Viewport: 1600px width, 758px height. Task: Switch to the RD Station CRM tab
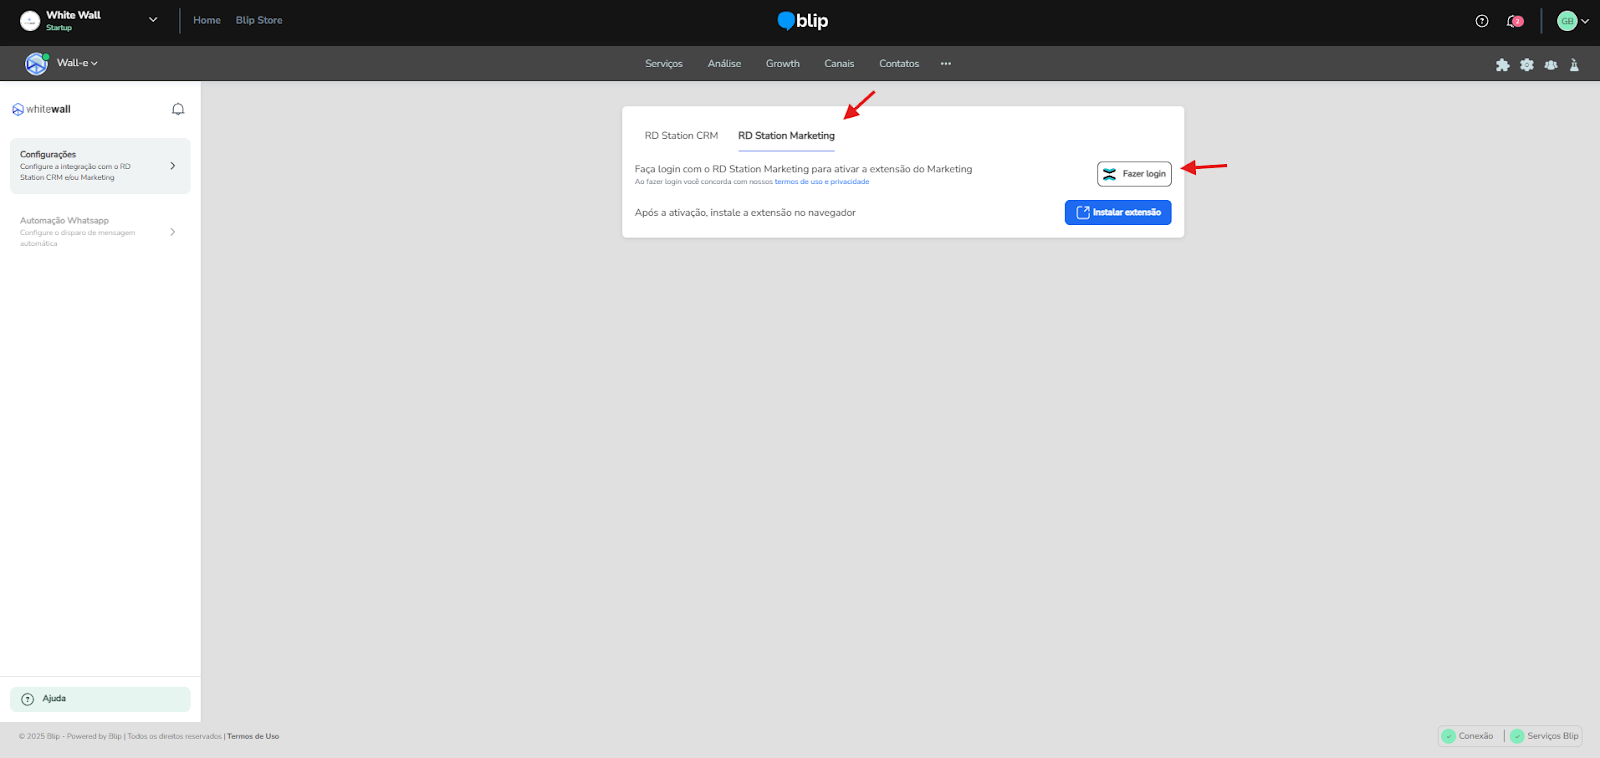click(681, 136)
